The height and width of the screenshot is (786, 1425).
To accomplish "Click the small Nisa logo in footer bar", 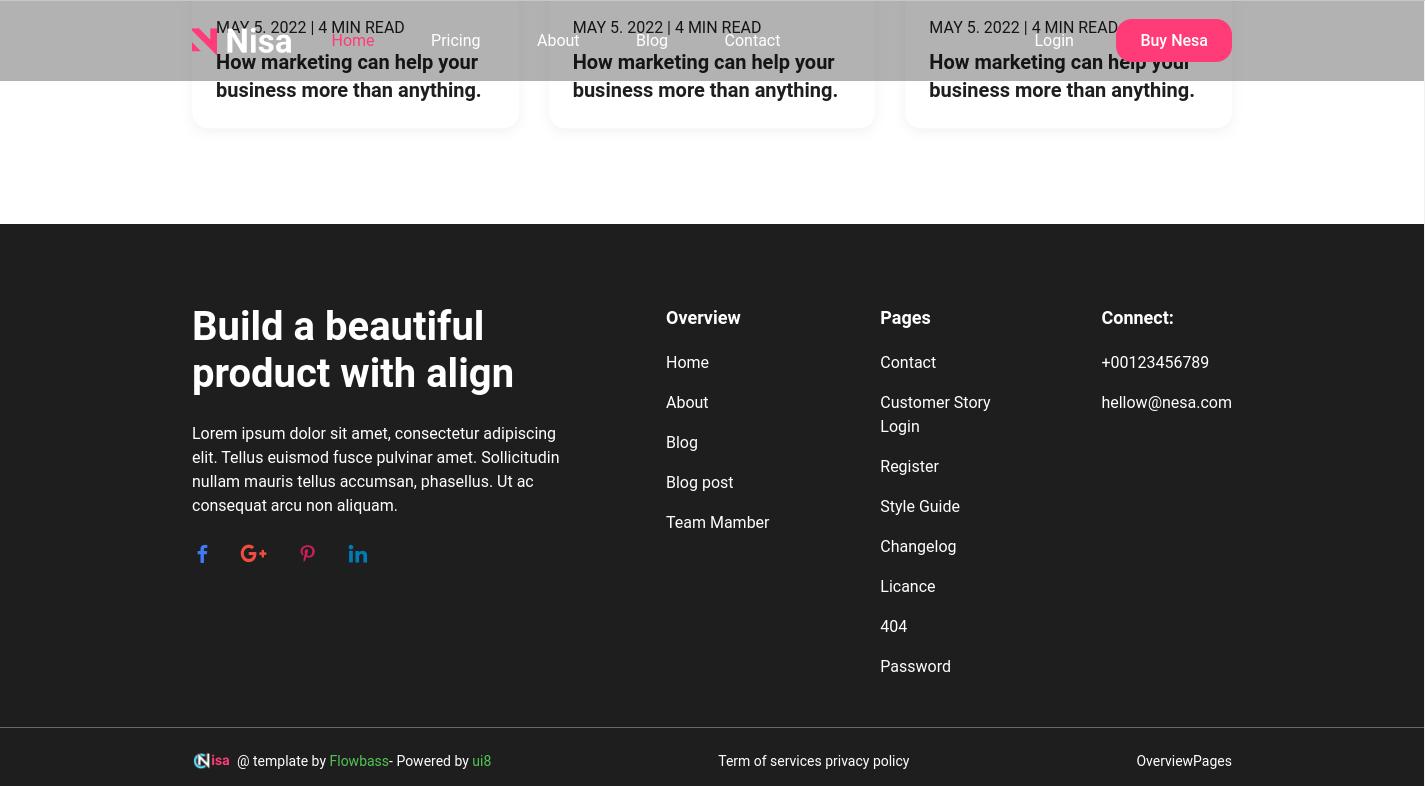I will [212, 761].
